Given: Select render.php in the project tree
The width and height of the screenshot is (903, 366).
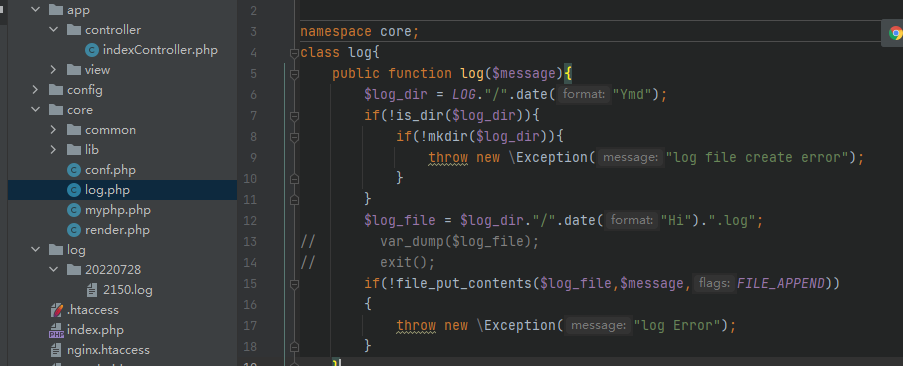Looking at the screenshot, I should click(x=117, y=230).
